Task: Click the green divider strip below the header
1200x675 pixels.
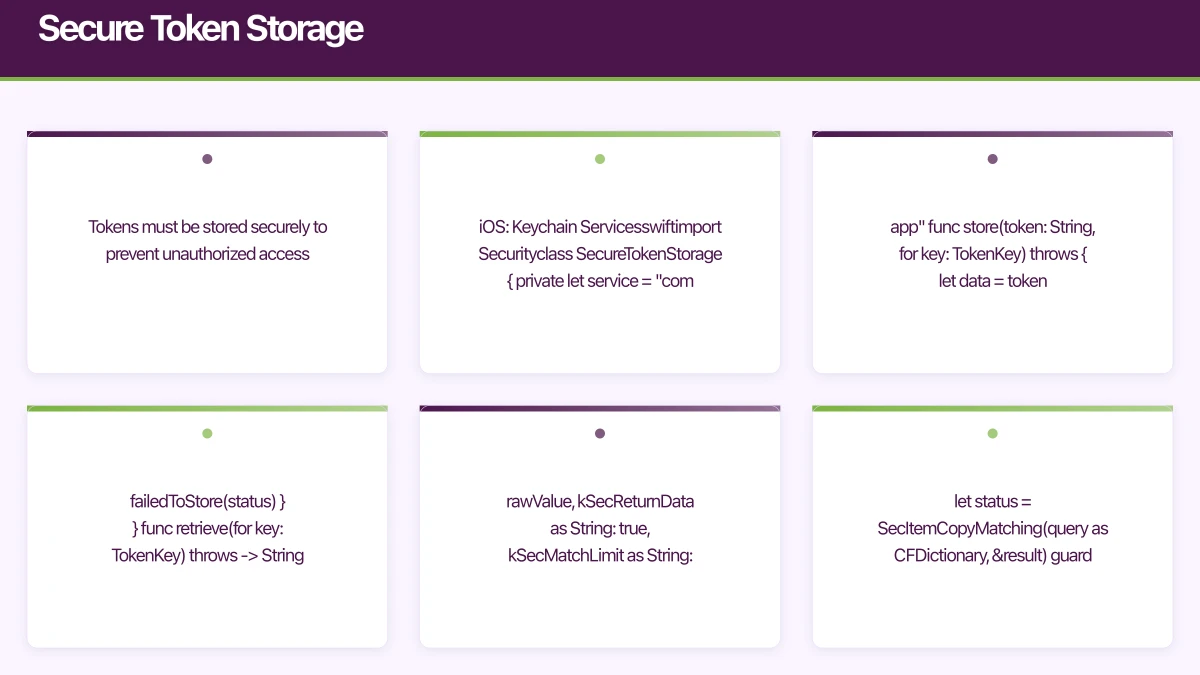Action: [x=600, y=74]
